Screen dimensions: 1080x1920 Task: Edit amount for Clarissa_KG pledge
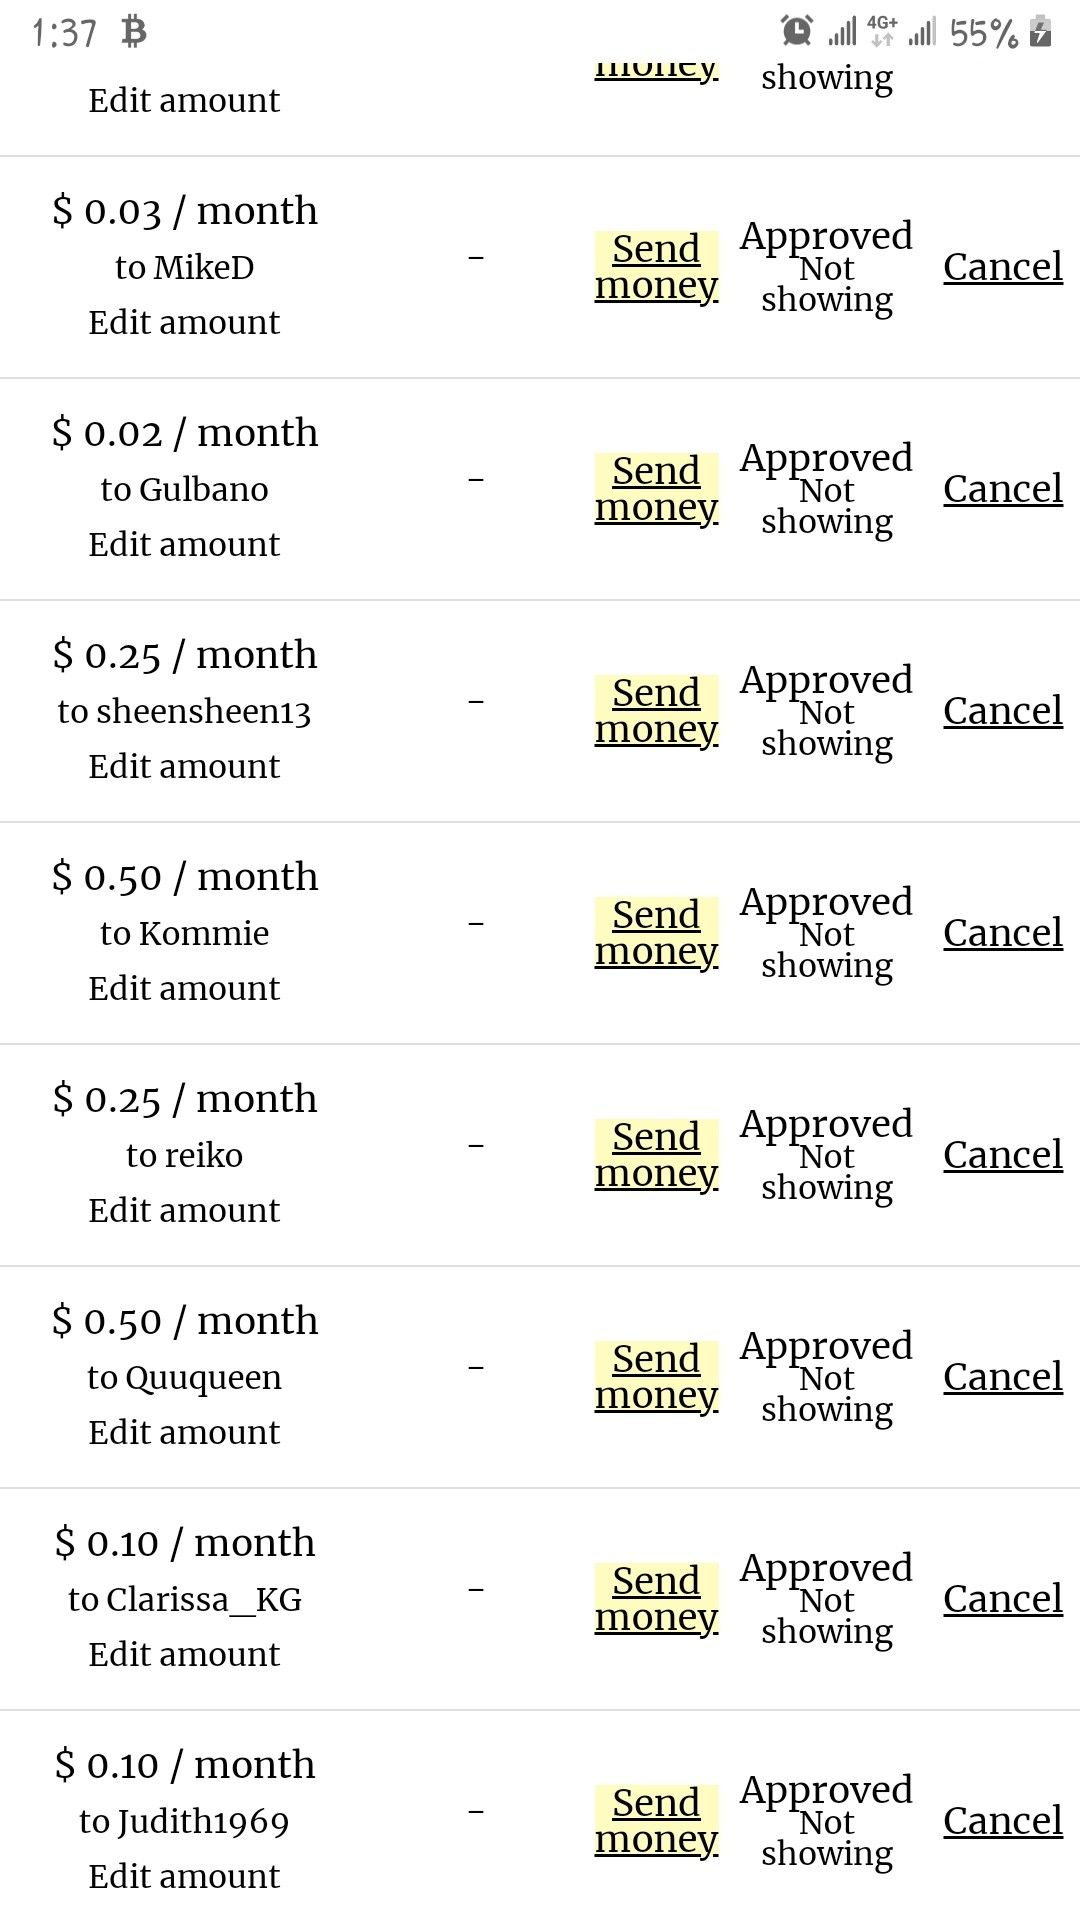[184, 1654]
